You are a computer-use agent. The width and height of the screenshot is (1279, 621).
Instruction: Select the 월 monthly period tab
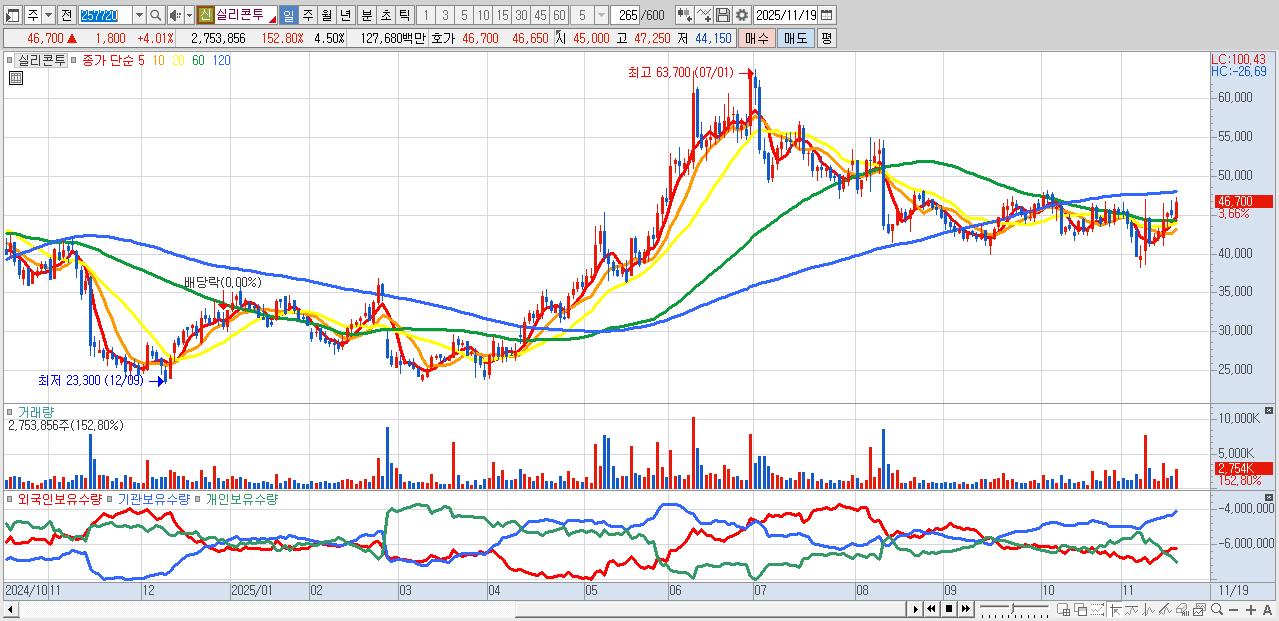click(x=326, y=15)
